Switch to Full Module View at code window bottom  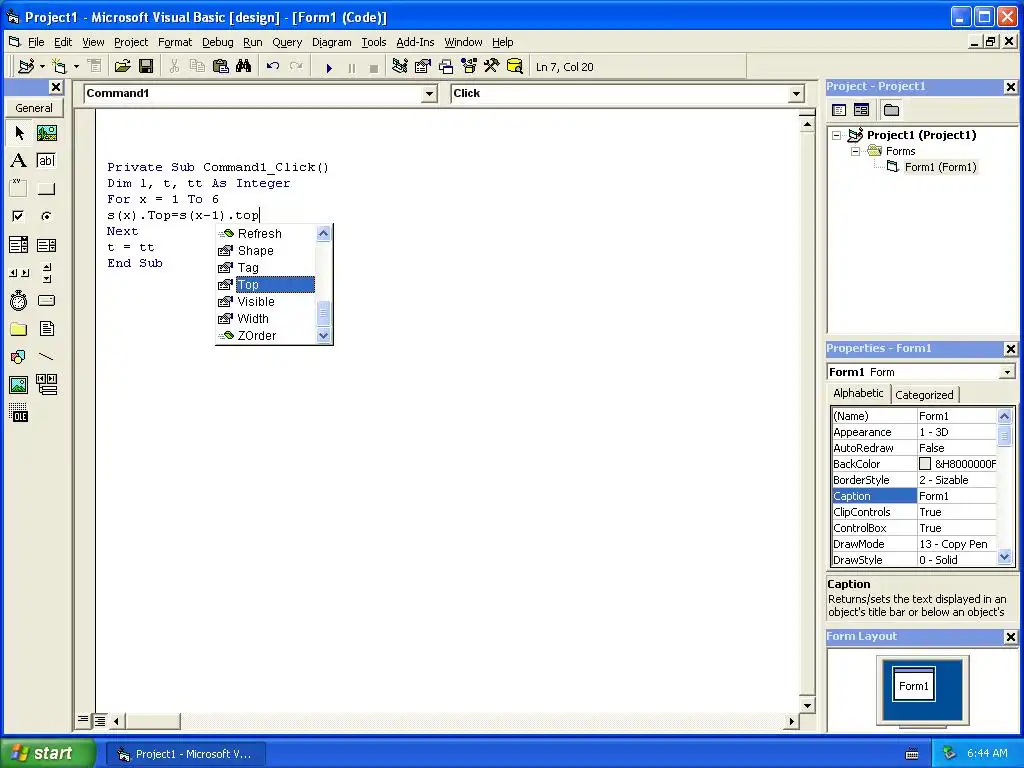[99, 720]
